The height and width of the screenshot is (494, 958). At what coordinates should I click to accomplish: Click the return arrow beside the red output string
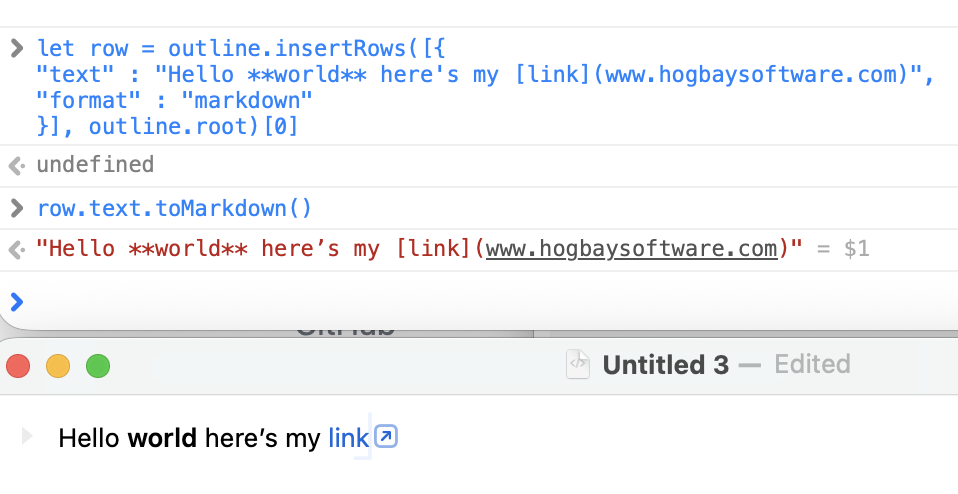pyautogui.click(x=16, y=249)
